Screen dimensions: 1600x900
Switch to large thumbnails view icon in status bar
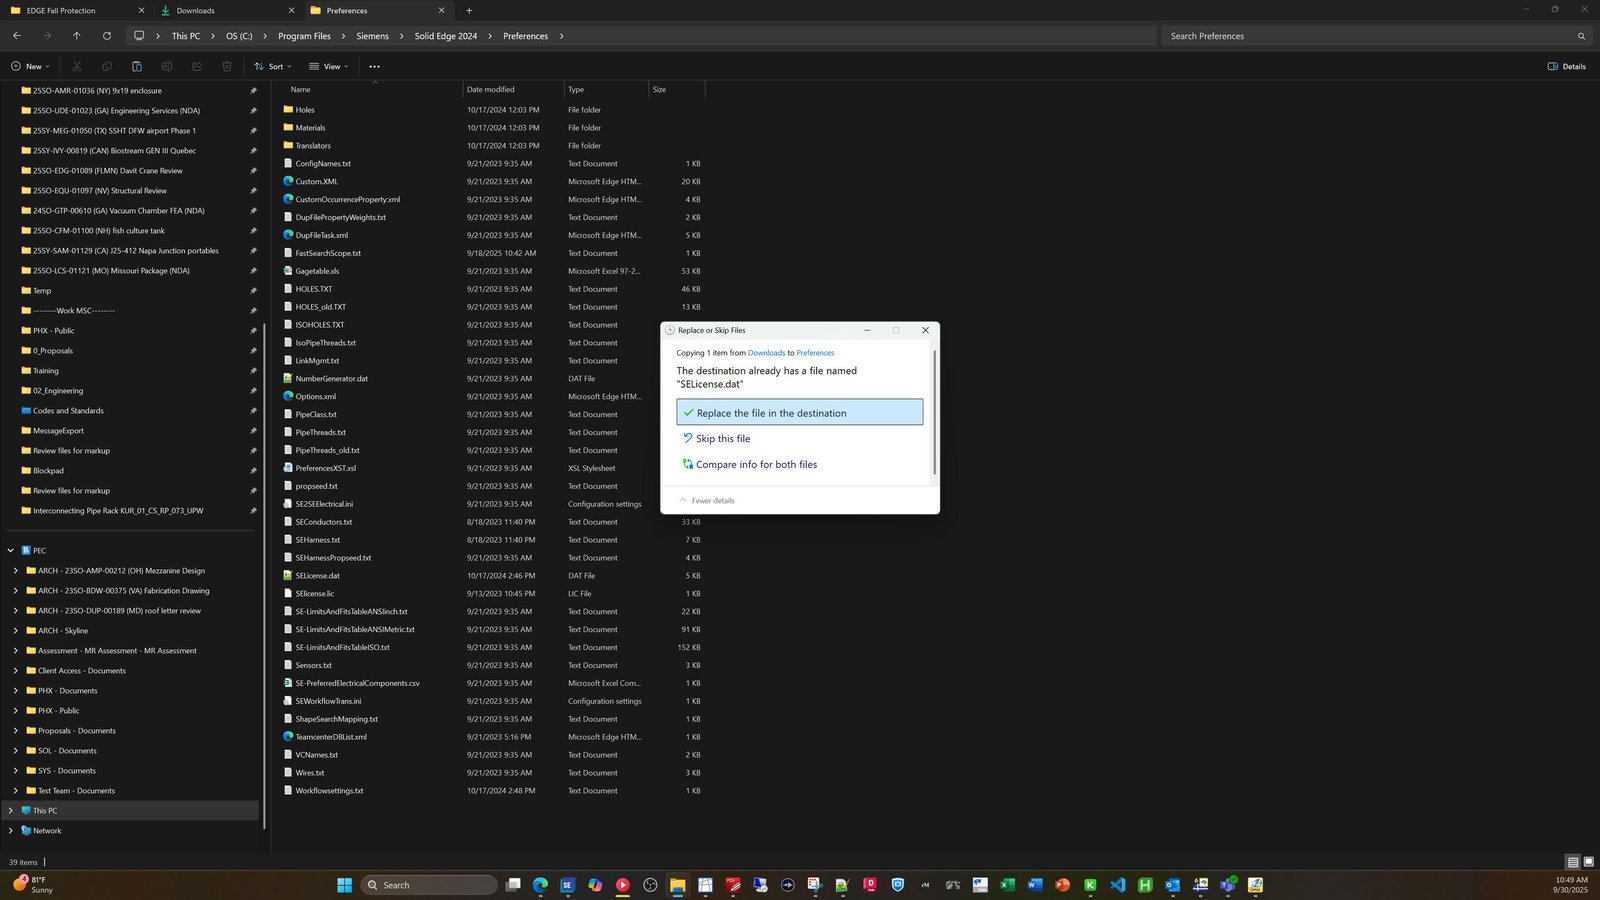[x=1588, y=862]
